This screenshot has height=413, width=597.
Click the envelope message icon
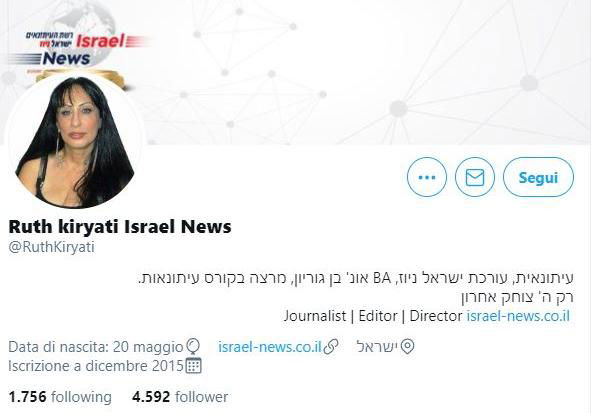475,177
